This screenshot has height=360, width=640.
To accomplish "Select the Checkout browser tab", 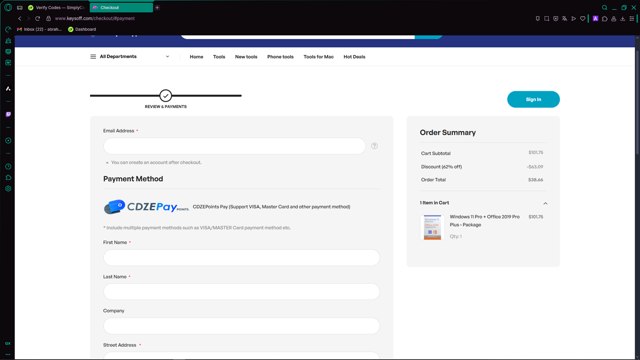I will [121, 7].
